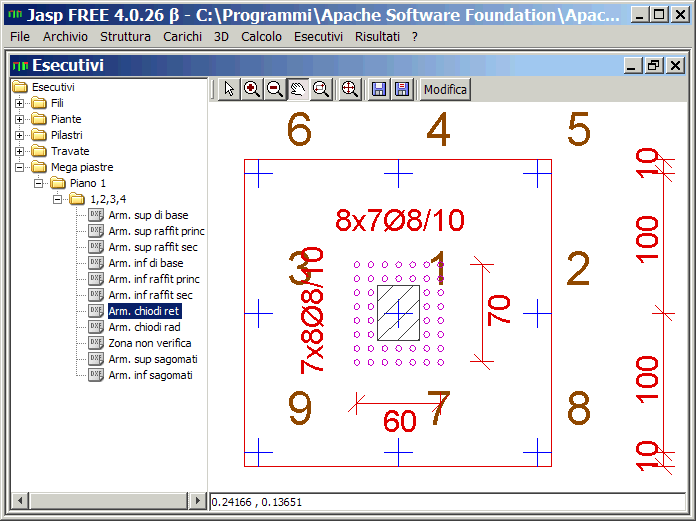Viewport: 696px width, 521px height.
Task: Expand the Travate folder
Action: coord(19,151)
